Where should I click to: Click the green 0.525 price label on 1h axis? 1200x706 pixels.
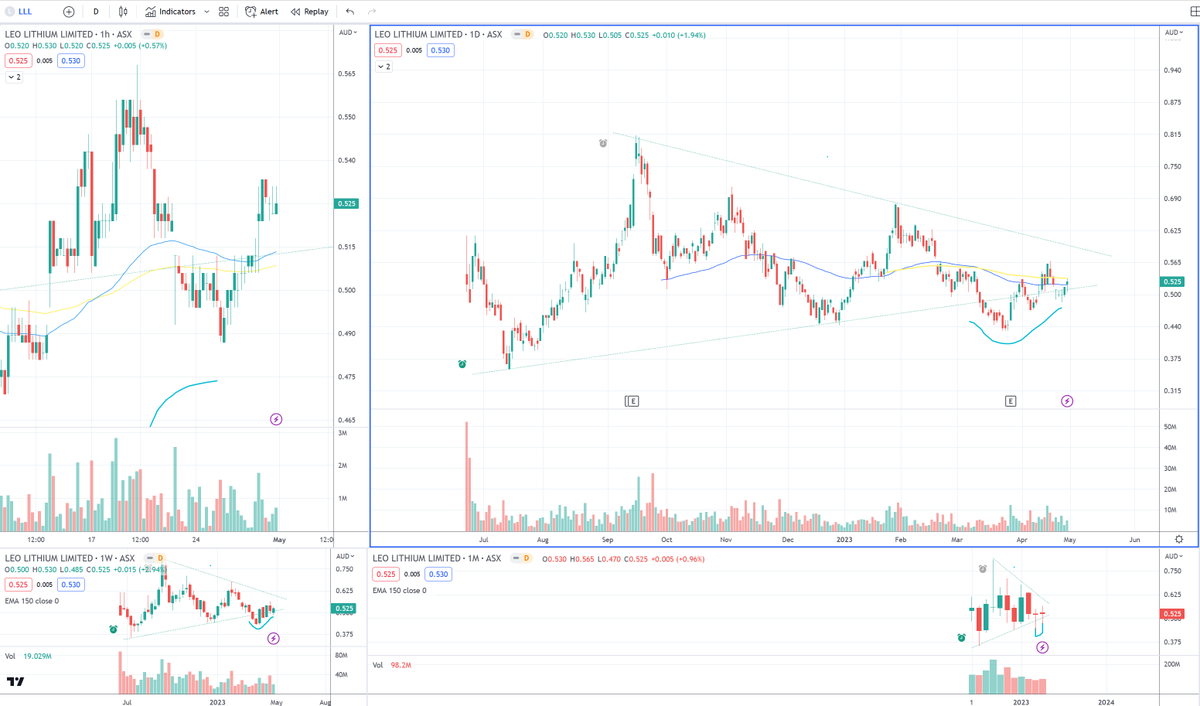click(x=347, y=204)
